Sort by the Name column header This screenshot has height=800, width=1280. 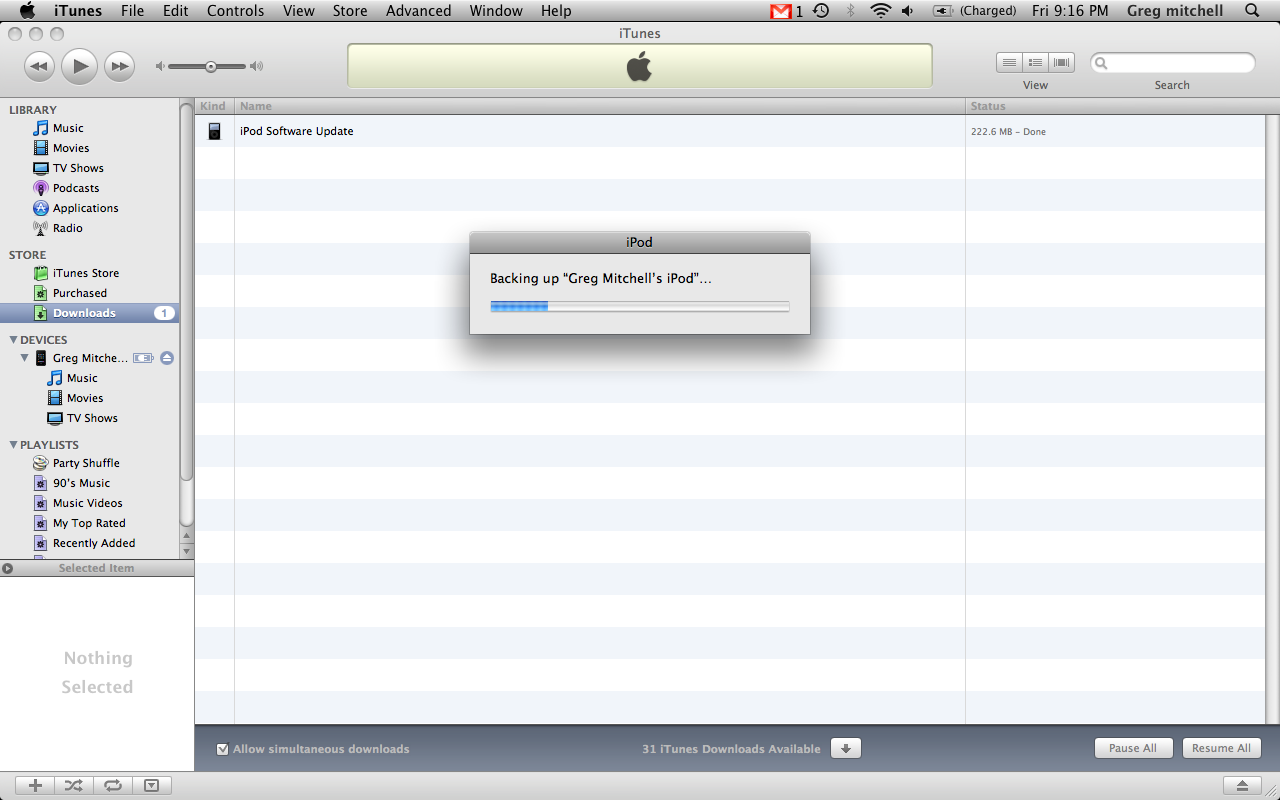coord(600,106)
